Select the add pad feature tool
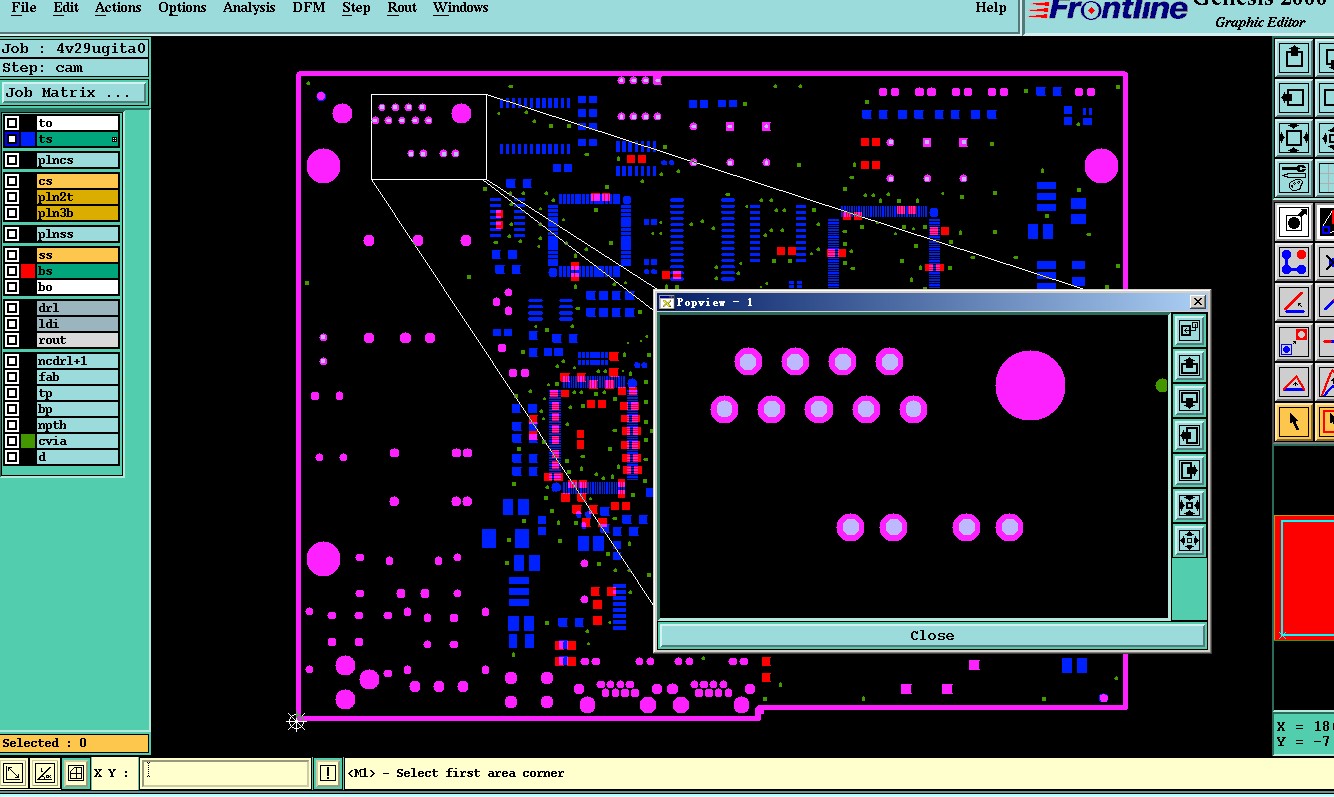Image resolution: width=1334 pixels, height=797 pixels. click(x=1294, y=221)
